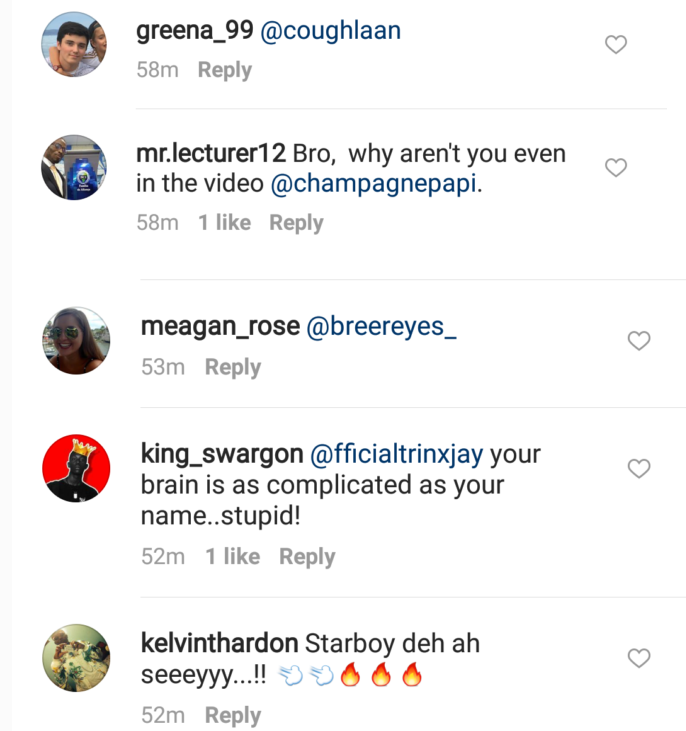View kelvinthardon's profile picture

point(77,658)
